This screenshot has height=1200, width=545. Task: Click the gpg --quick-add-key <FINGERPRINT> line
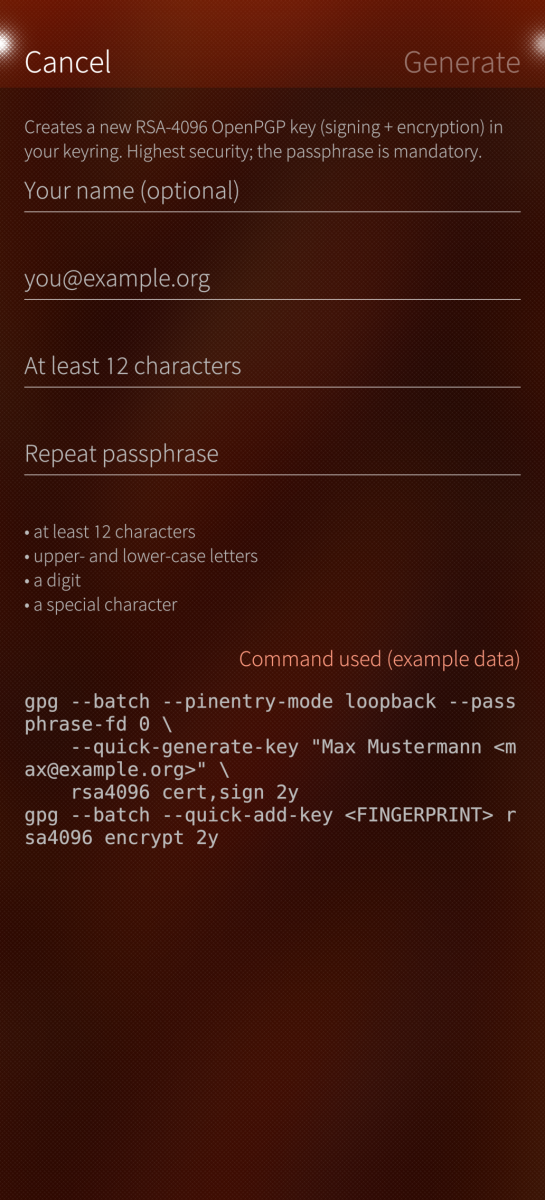pos(270,815)
